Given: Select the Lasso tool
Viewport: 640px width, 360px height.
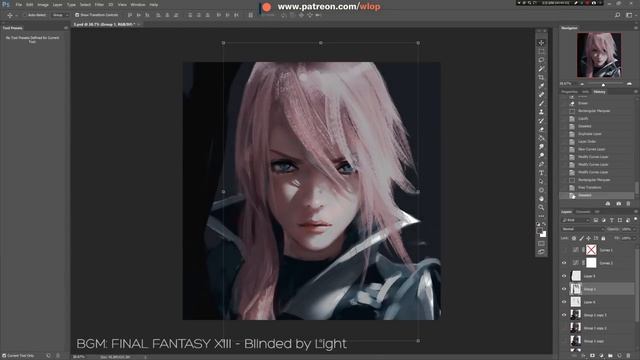Looking at the screenshot, I should [x=541, y=60].
